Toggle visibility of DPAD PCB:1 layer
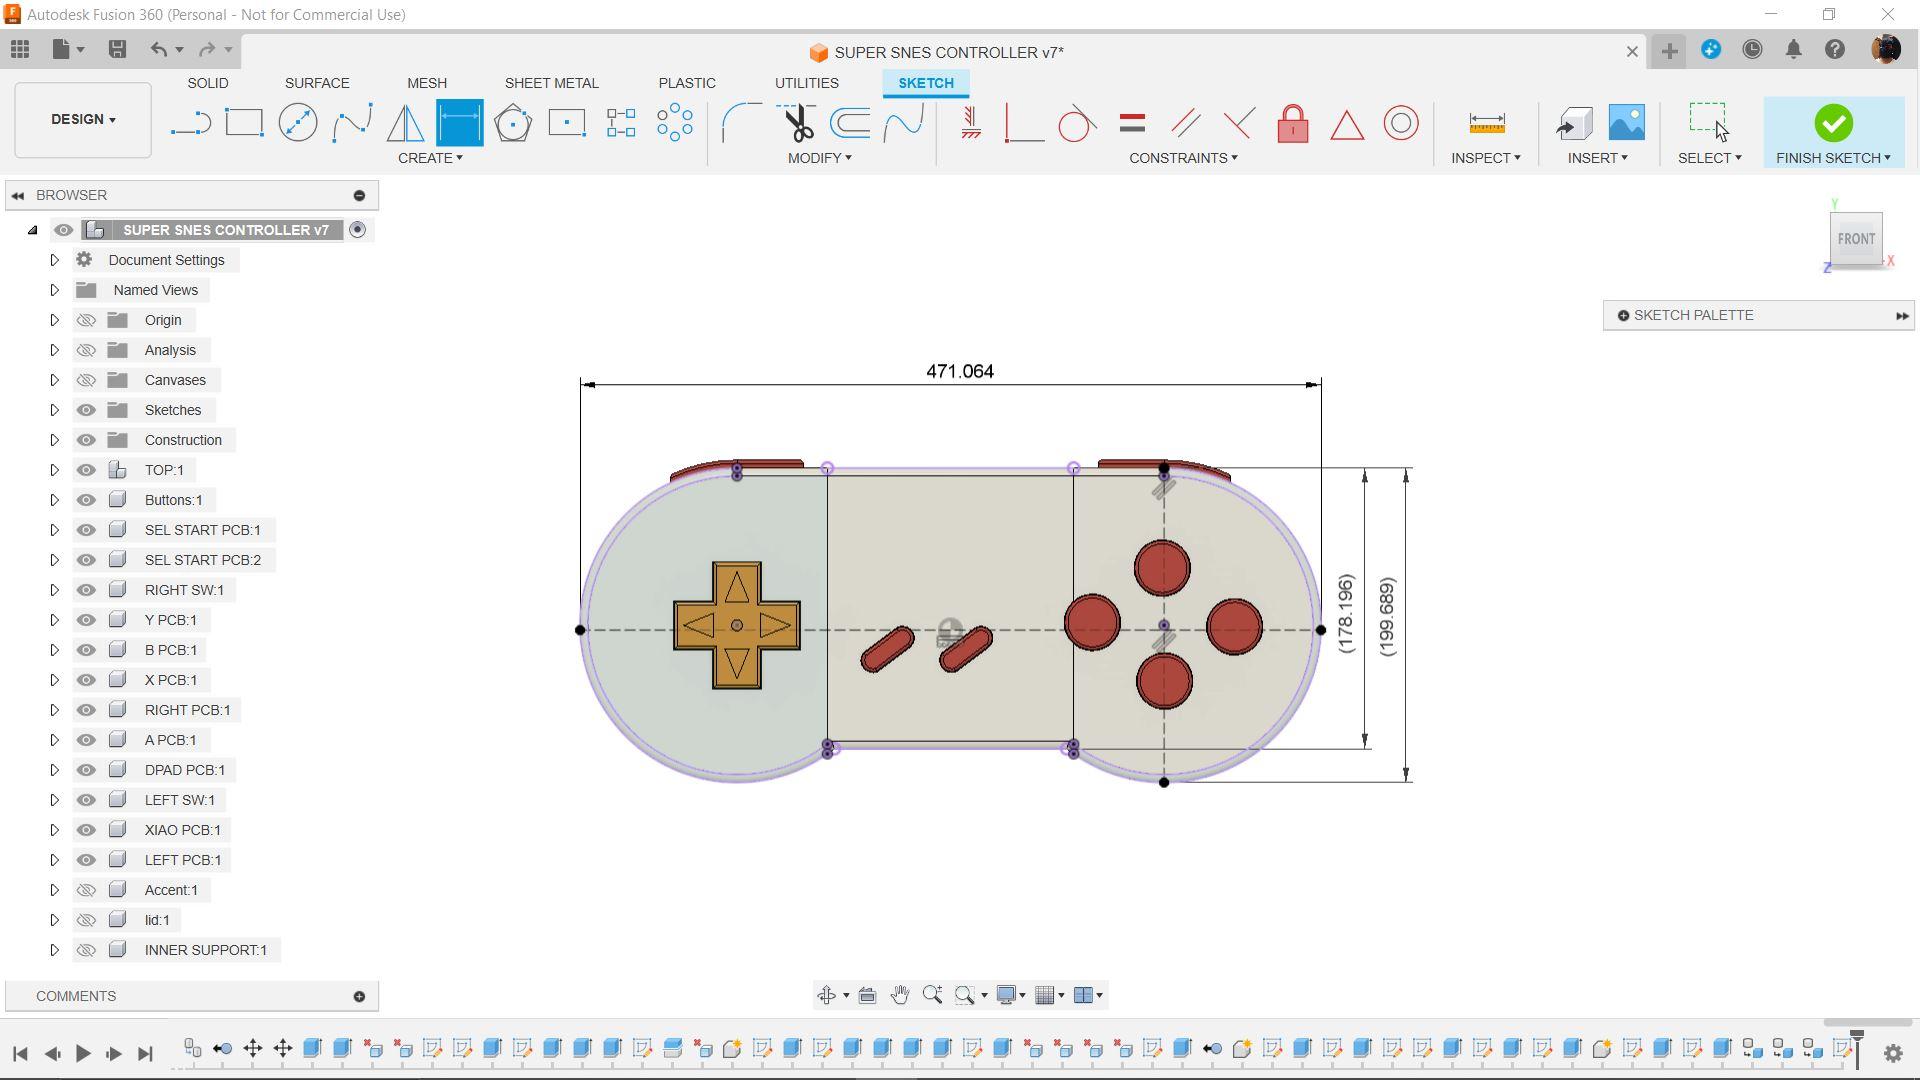This screenshot has height=1080, width=1920. pyautogui.click(x=86, y=769)
